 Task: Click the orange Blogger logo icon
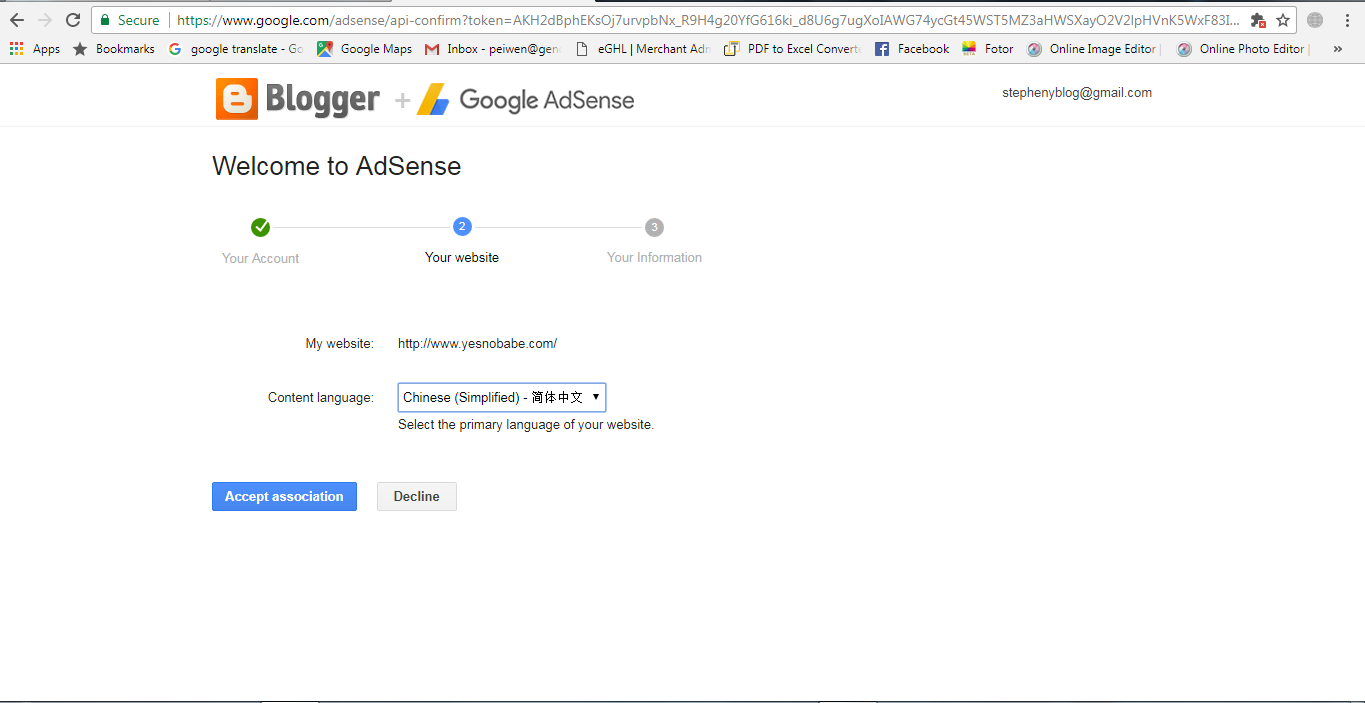[237, 99]
